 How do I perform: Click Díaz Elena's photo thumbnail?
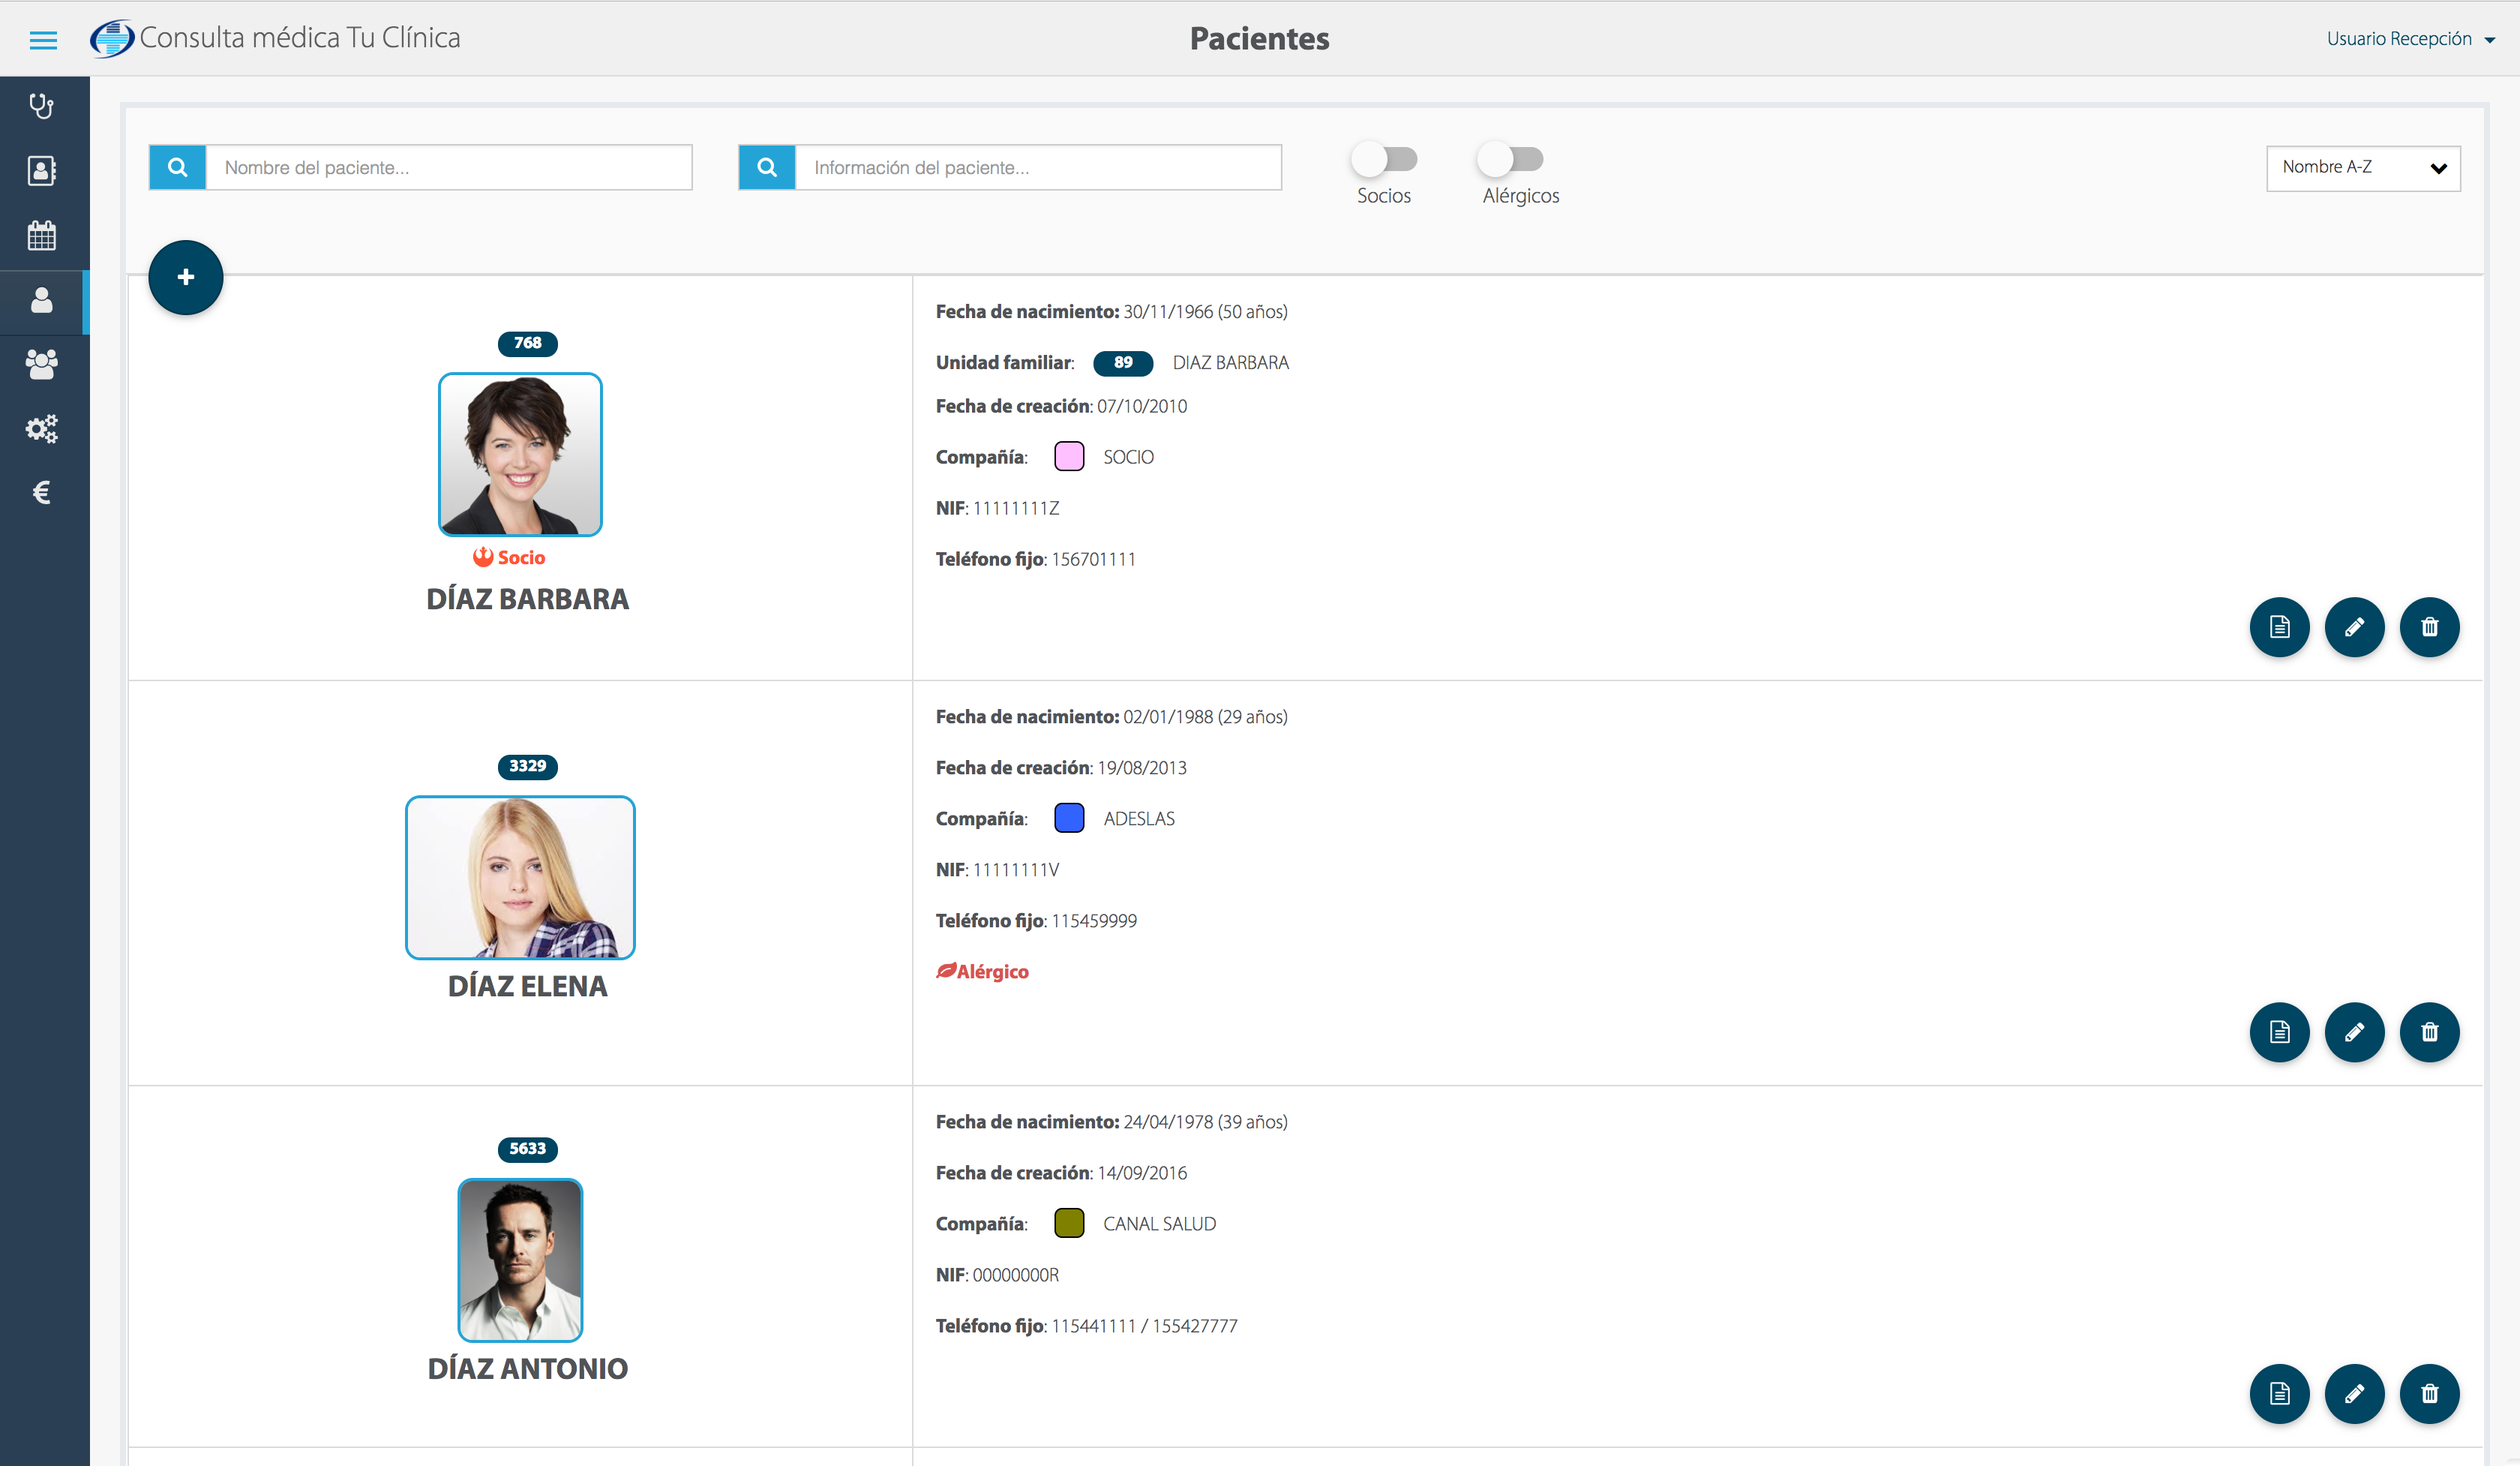[520, 878]
